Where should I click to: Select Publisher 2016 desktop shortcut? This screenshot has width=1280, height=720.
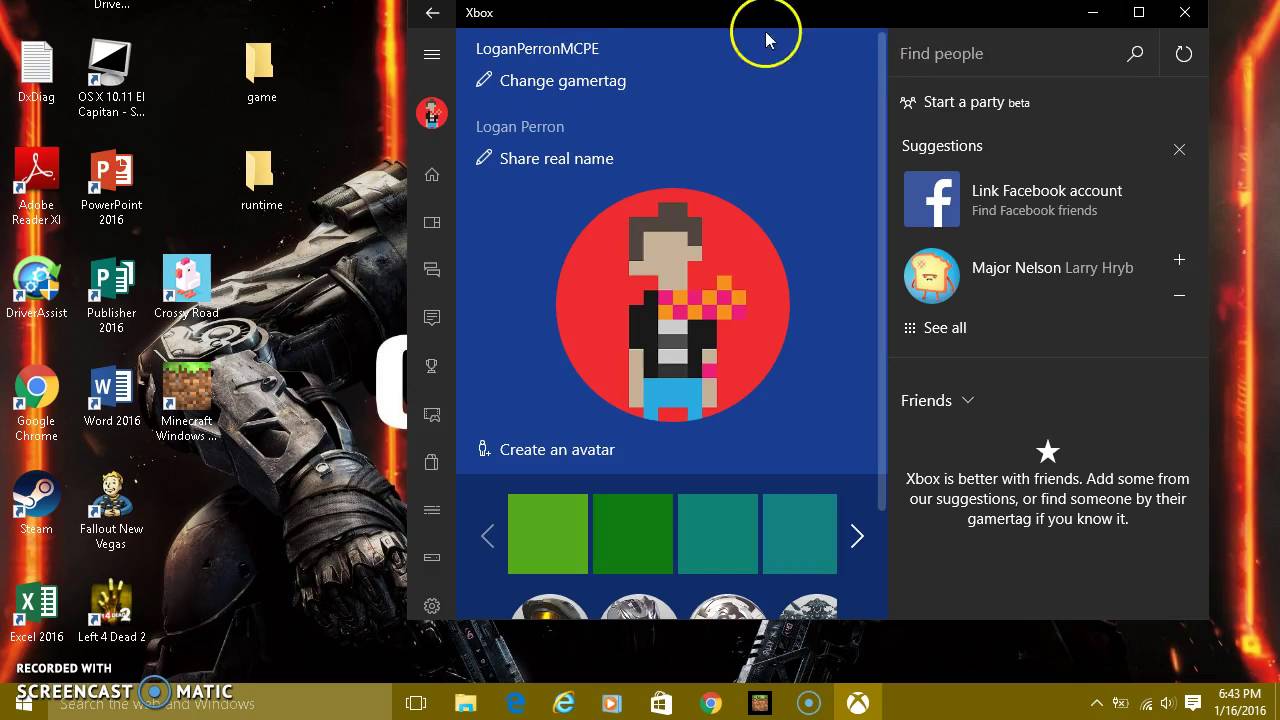tap(111, 296)
